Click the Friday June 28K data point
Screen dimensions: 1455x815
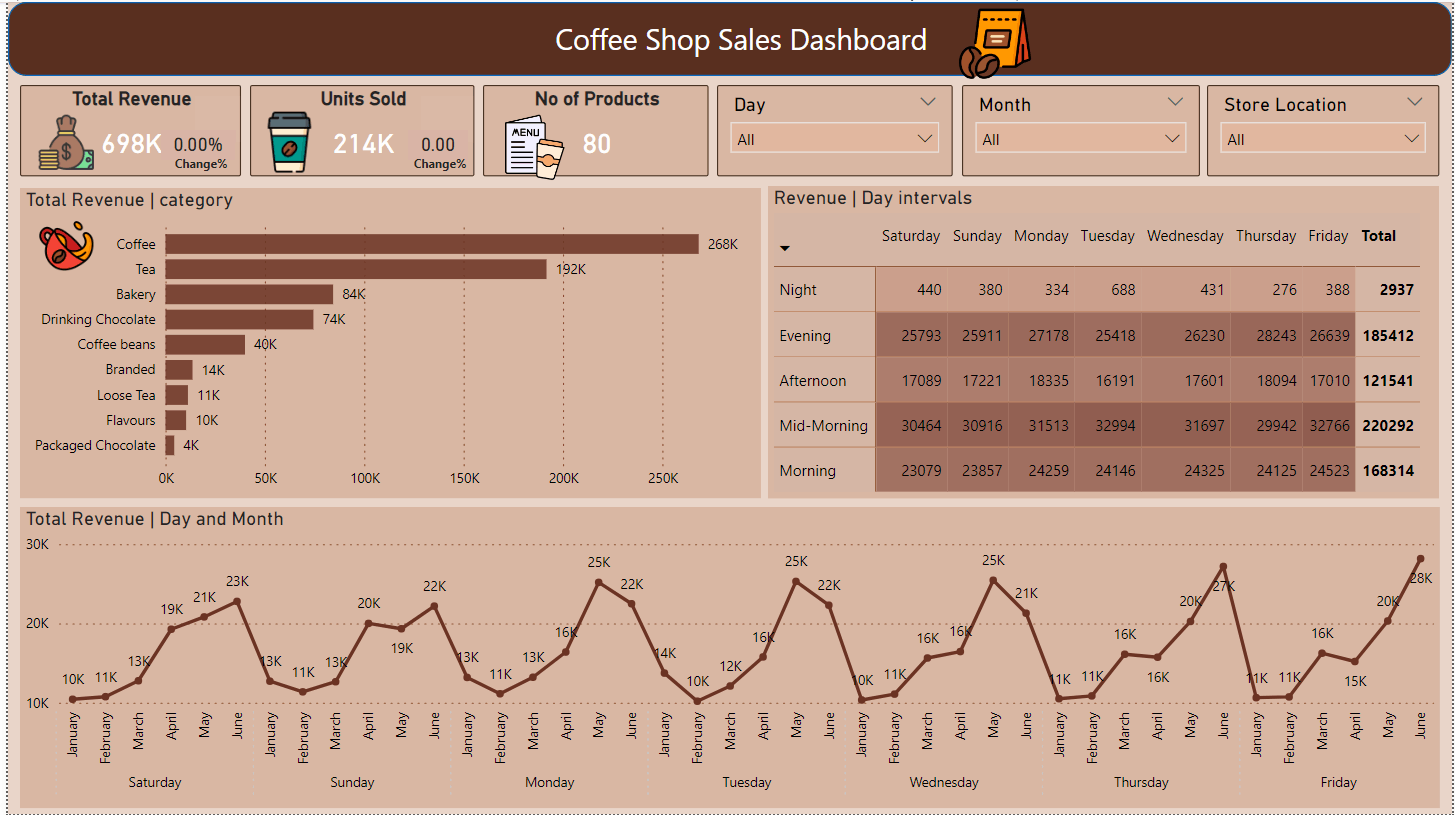point(1419,560)
